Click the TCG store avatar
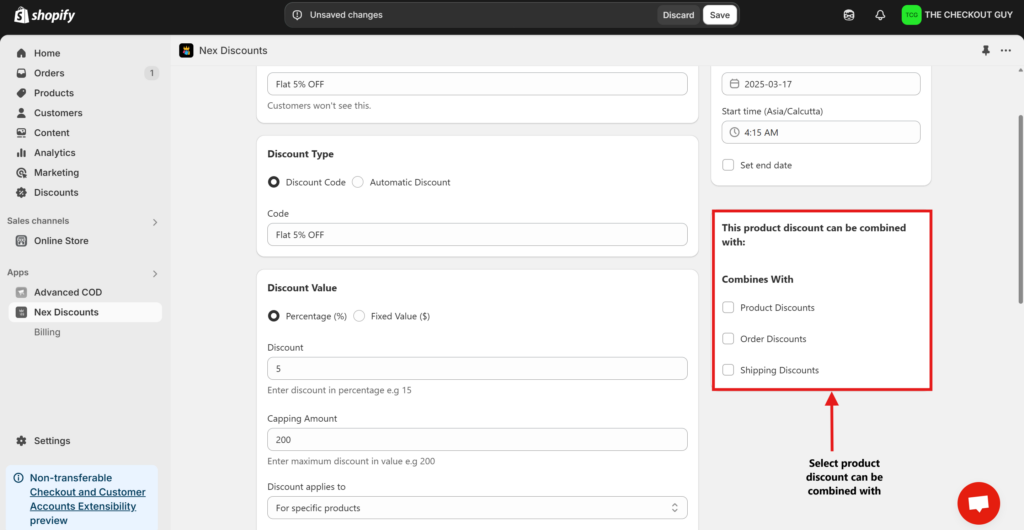This screenshot has width=1024, height=530. click(x=911, y=15)
